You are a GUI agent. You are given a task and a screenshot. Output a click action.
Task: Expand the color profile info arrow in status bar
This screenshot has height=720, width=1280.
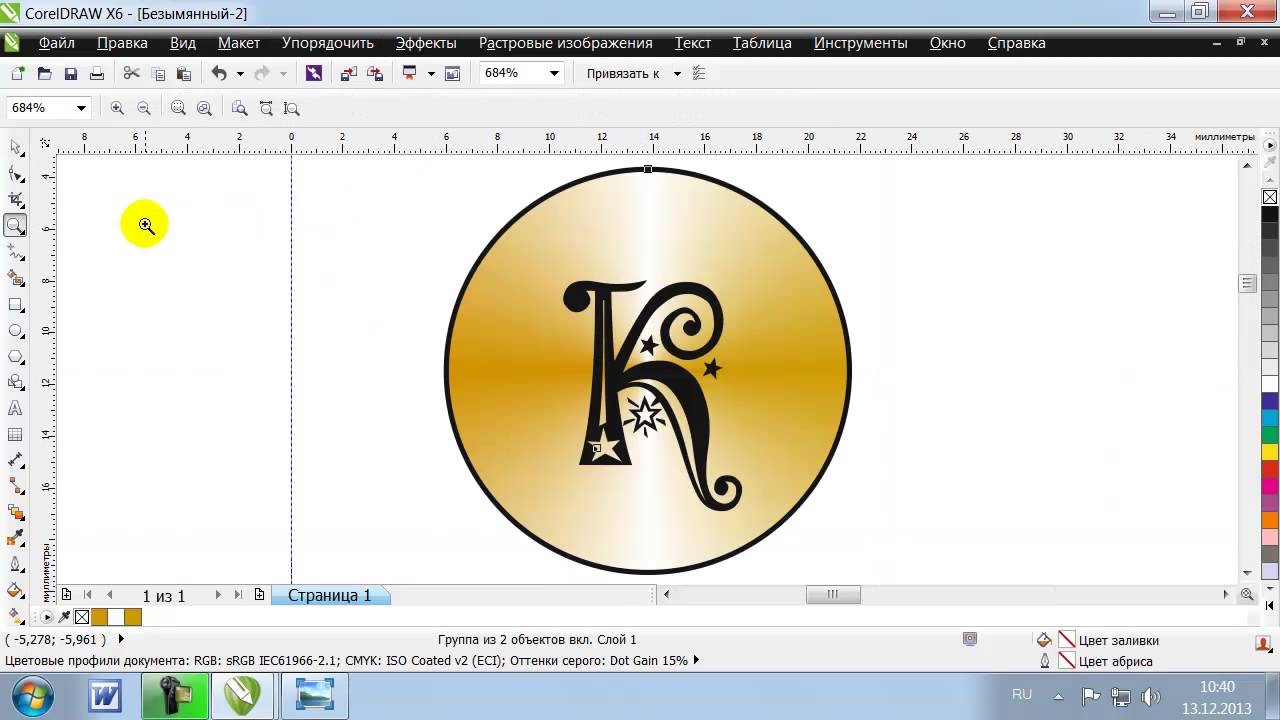coord(696,660)
